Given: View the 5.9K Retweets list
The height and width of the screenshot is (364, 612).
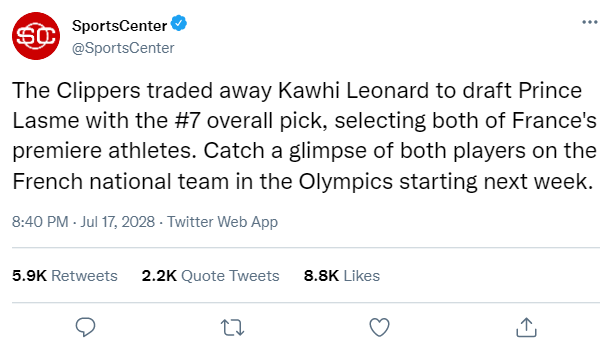Looking at the screenshot, I should click(x=64, y=276).
